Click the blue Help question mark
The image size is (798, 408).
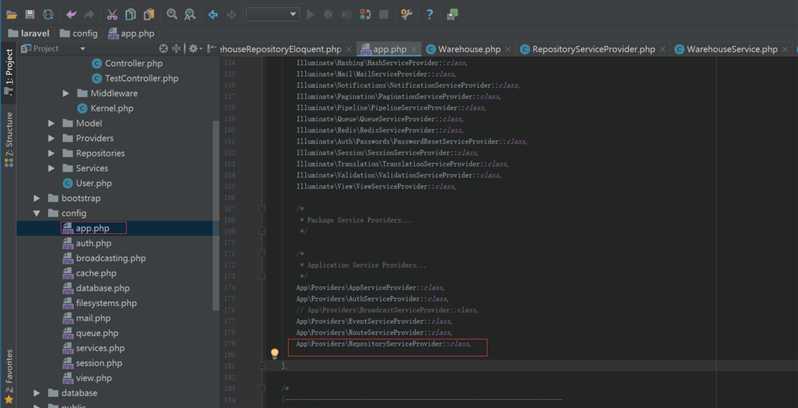(430, 14)
